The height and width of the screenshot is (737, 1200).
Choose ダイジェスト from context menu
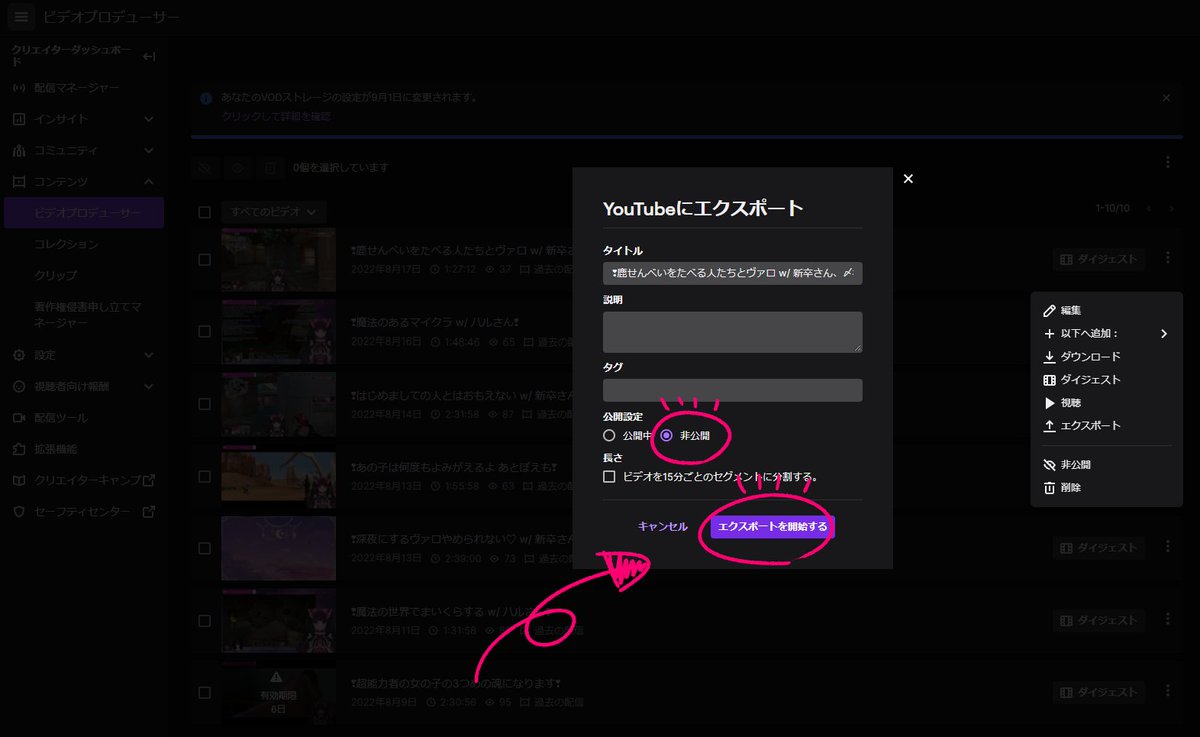pyautogui.click(x=1090, y=380)
